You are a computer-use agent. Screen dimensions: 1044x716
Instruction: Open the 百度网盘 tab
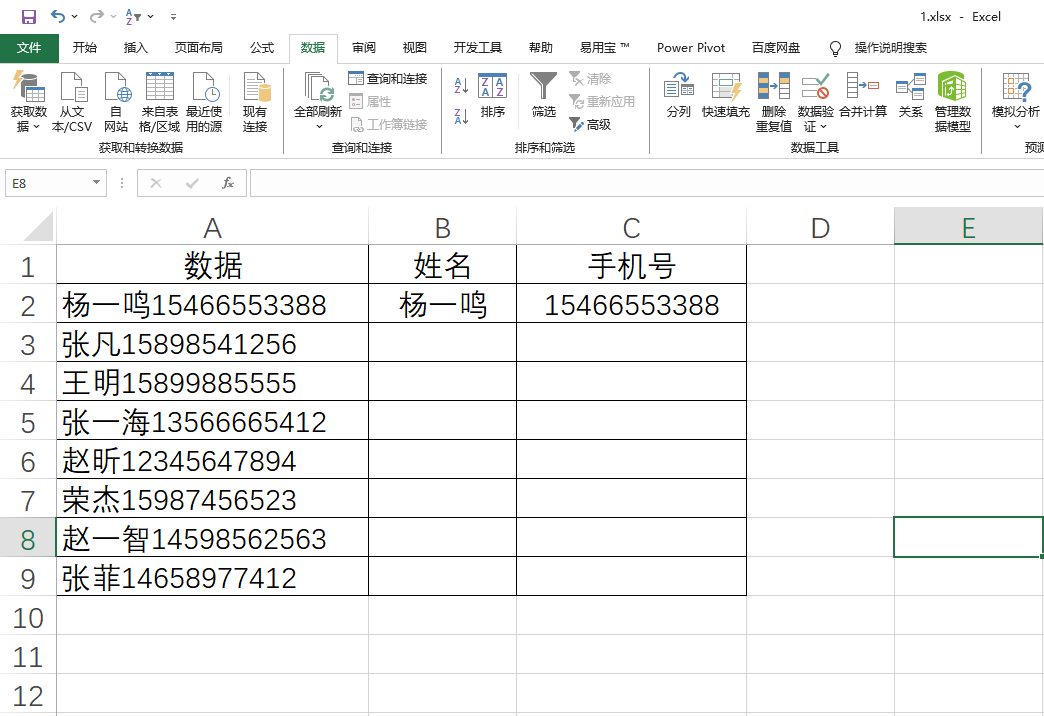click(776, 48)
